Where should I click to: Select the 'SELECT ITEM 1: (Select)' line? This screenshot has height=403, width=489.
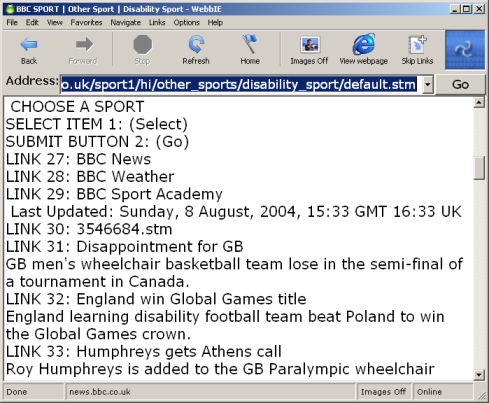pos(97,124)
